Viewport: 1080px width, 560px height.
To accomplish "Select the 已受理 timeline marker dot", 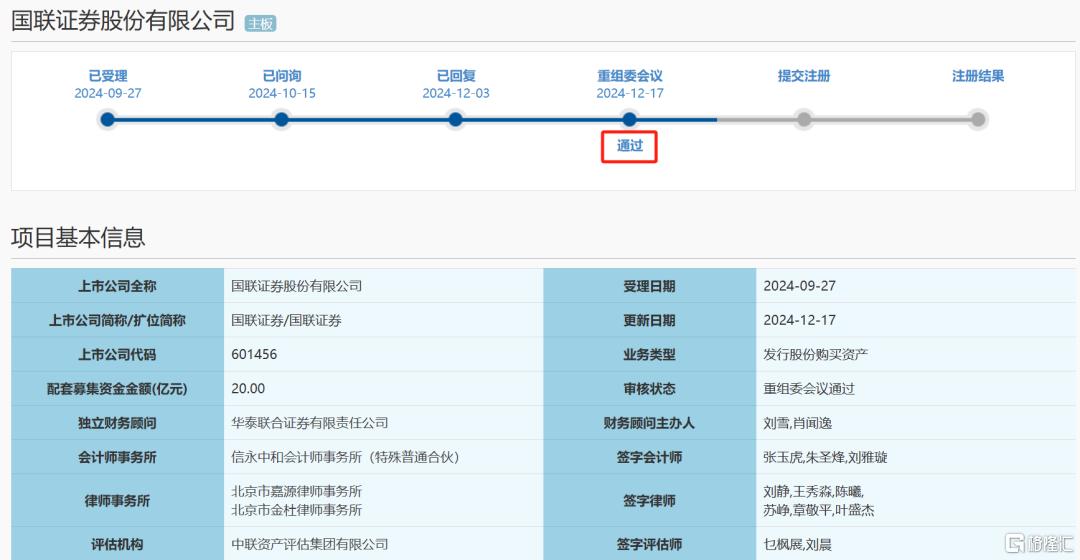I will point(107,120).
